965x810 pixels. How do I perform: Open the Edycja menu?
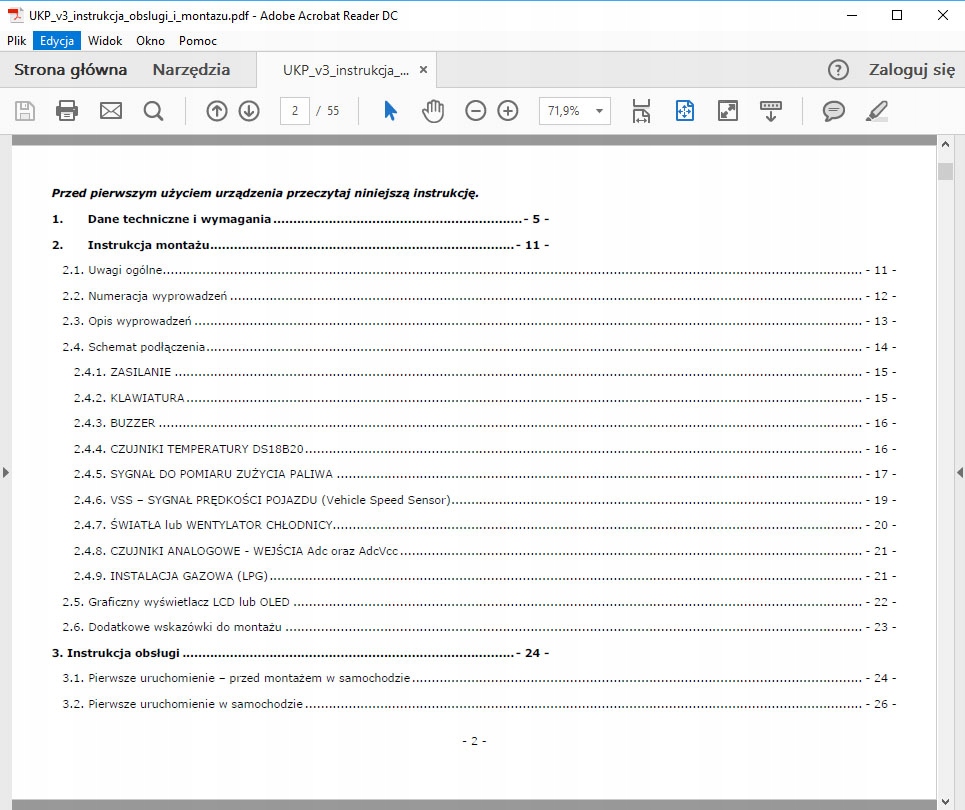[57, 41]
